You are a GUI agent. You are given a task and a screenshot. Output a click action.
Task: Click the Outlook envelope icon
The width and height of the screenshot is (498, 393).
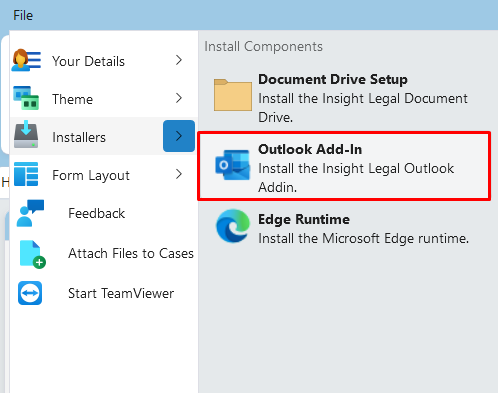(233, 165)
